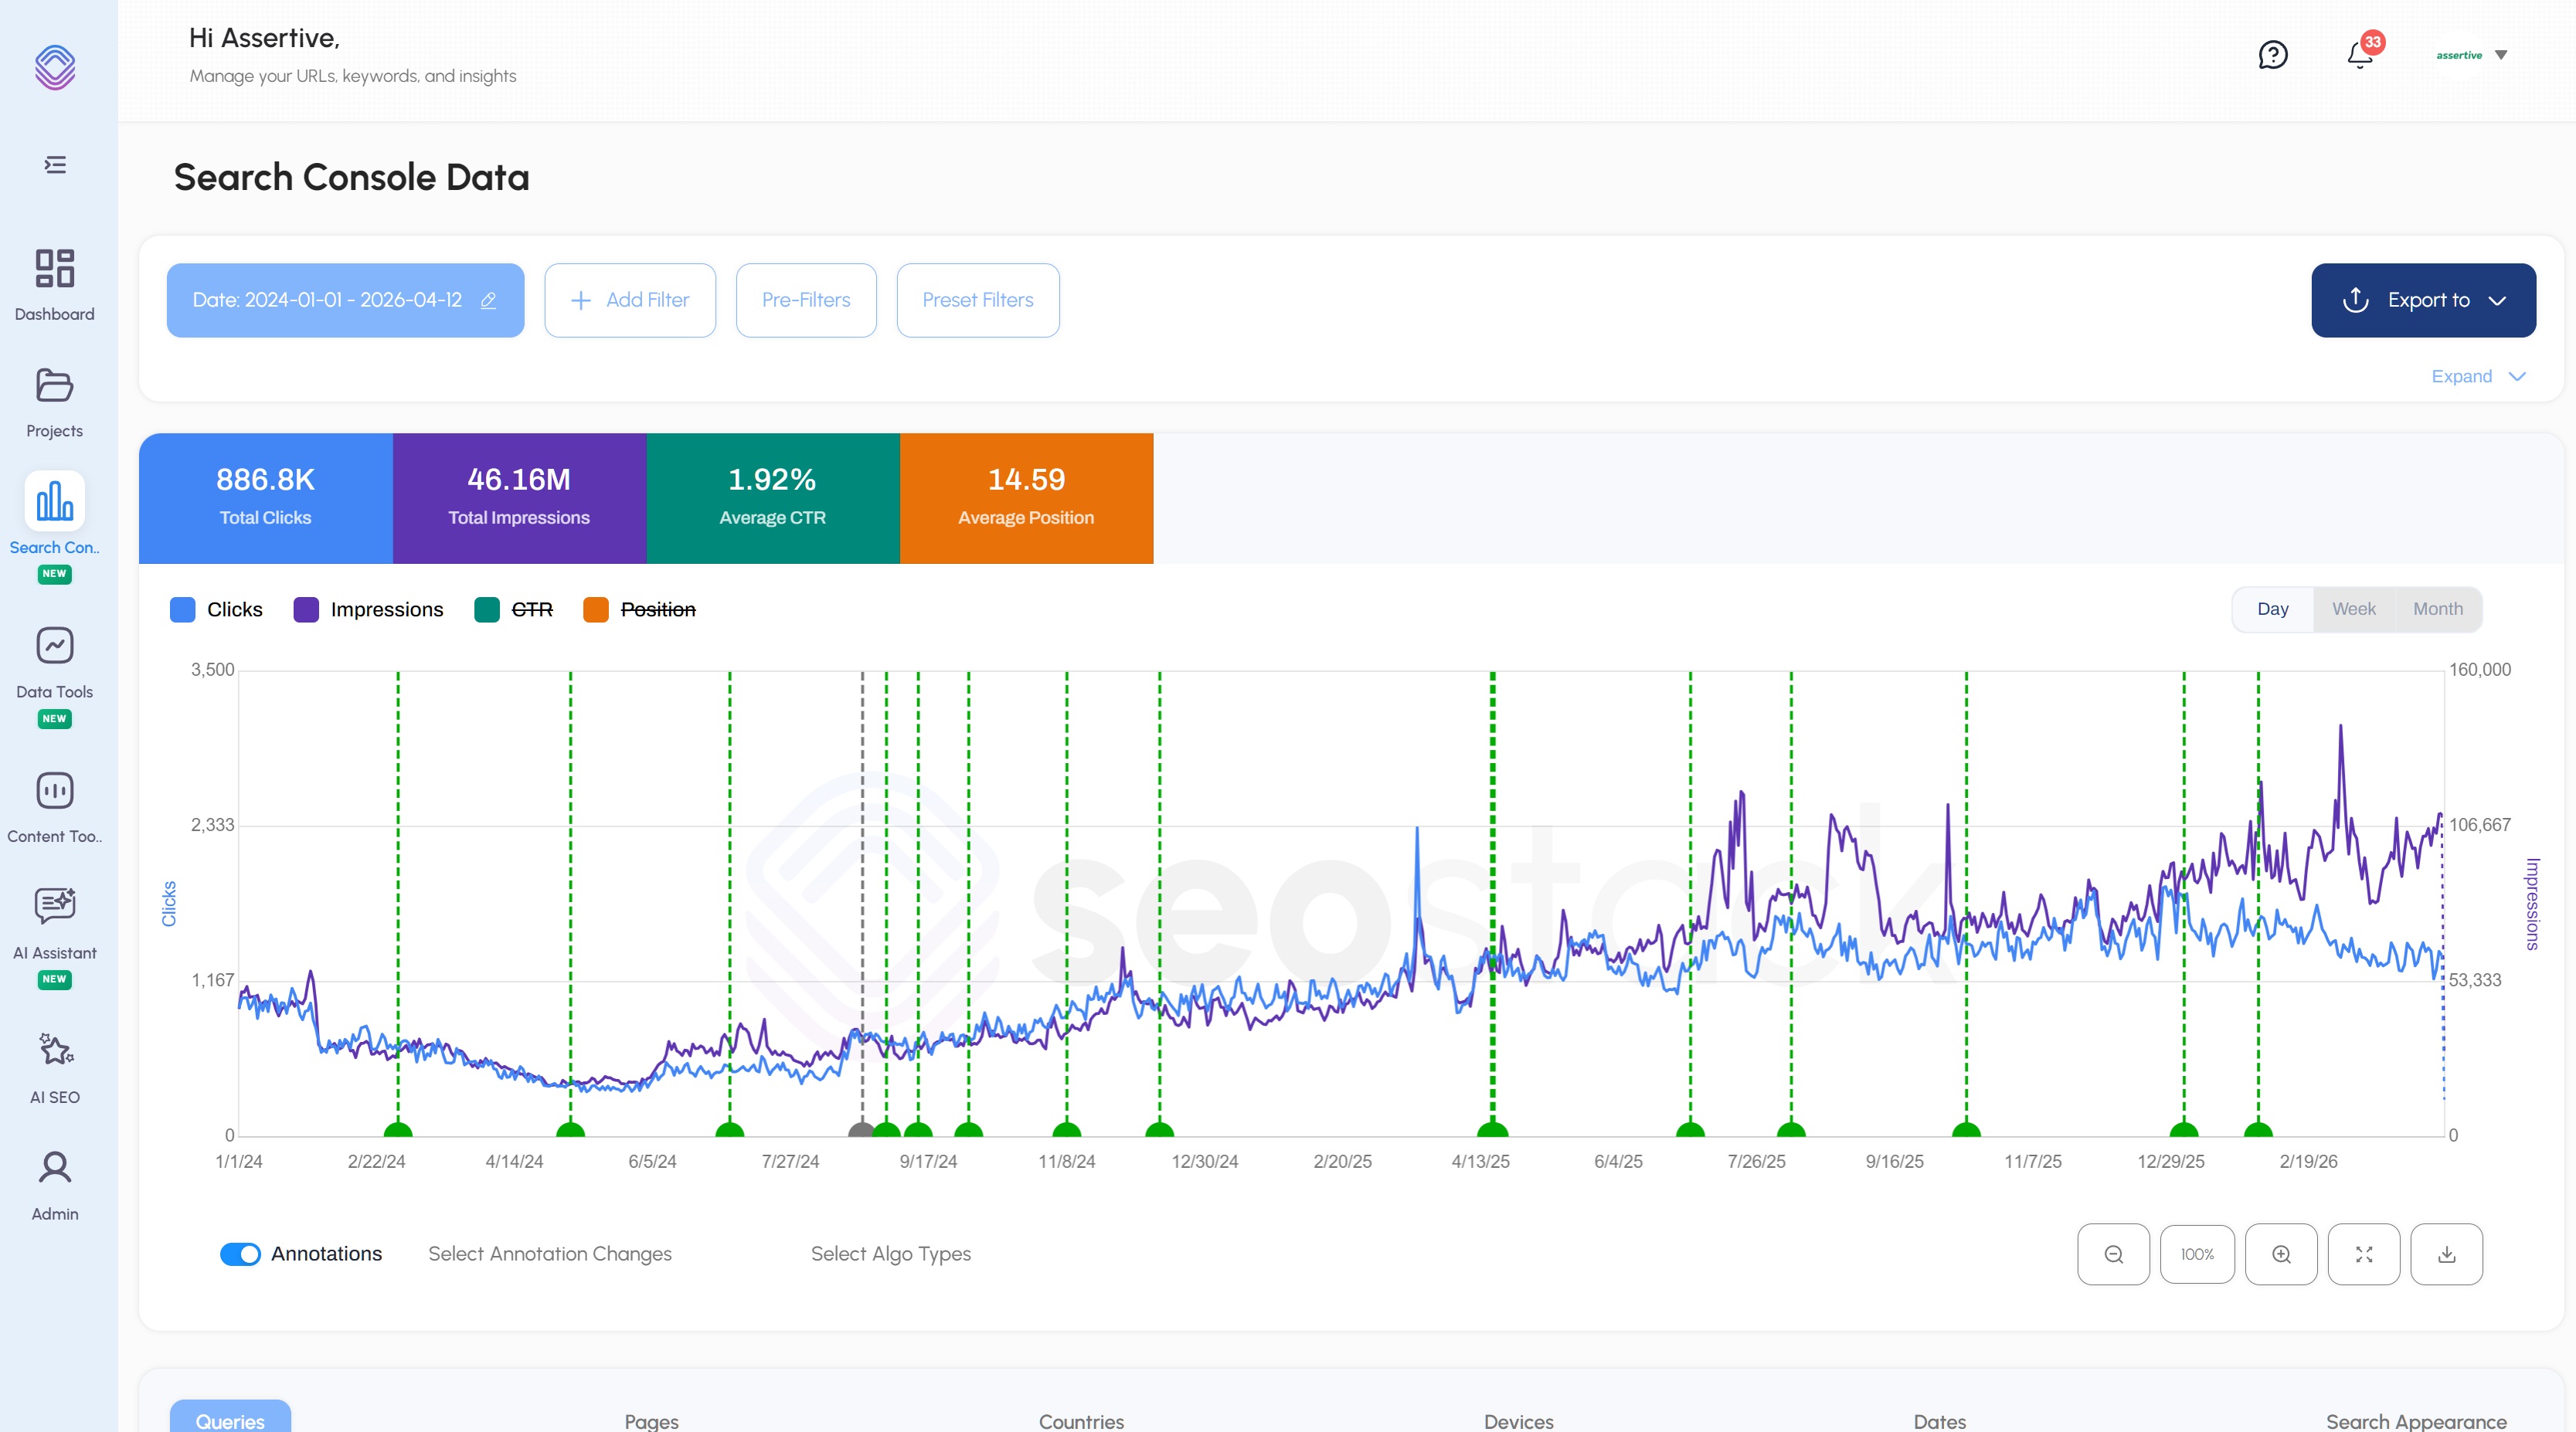This screenshot has height=1432, width=2576.
Task: Download the chart image
Action: coord(2447,1254)
